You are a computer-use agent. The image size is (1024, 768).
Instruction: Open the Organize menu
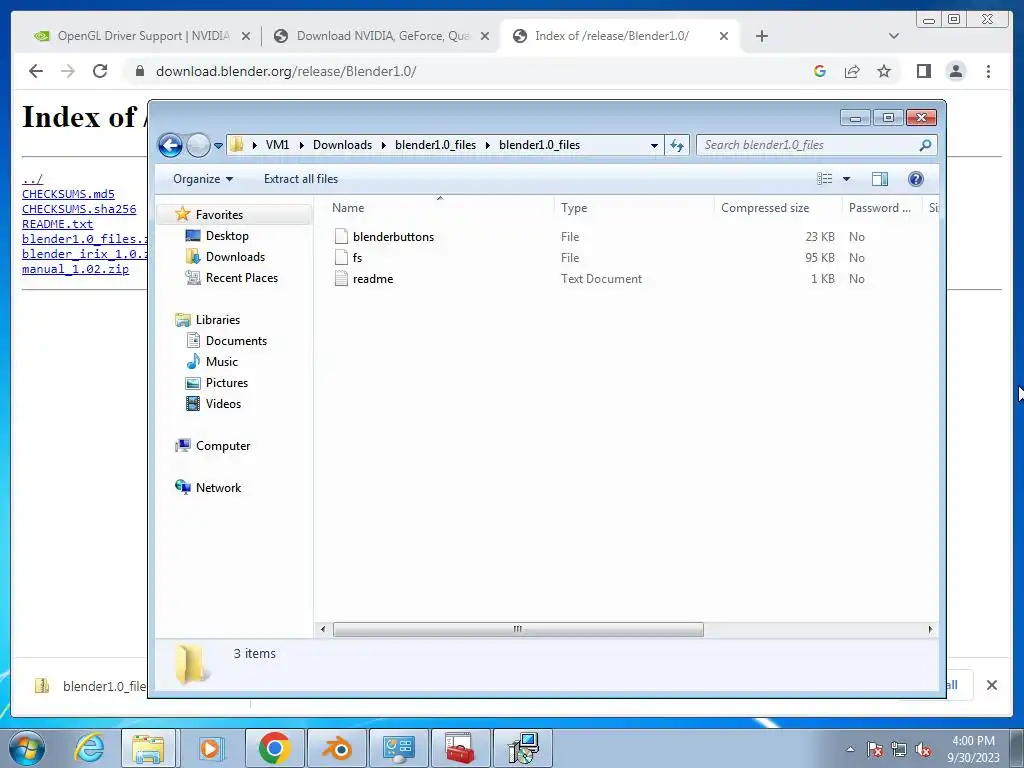tap(202, 179)
